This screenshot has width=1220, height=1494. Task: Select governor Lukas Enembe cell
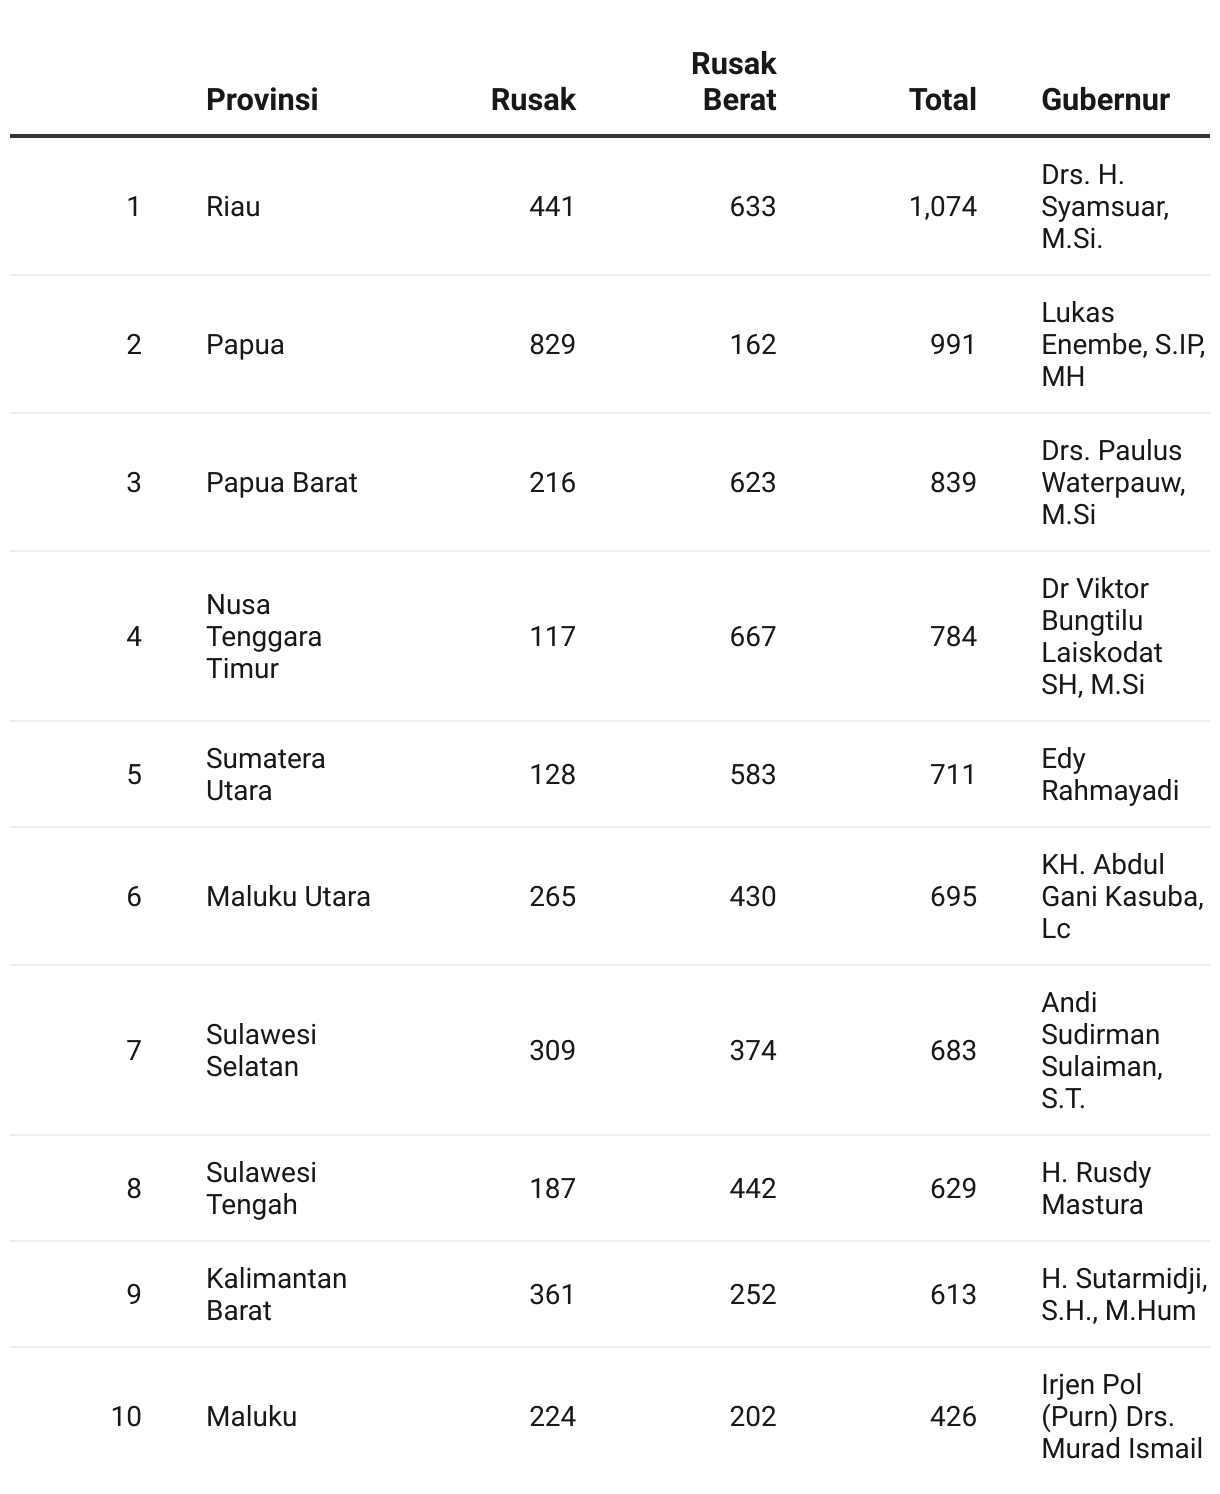pos(1123,344)
